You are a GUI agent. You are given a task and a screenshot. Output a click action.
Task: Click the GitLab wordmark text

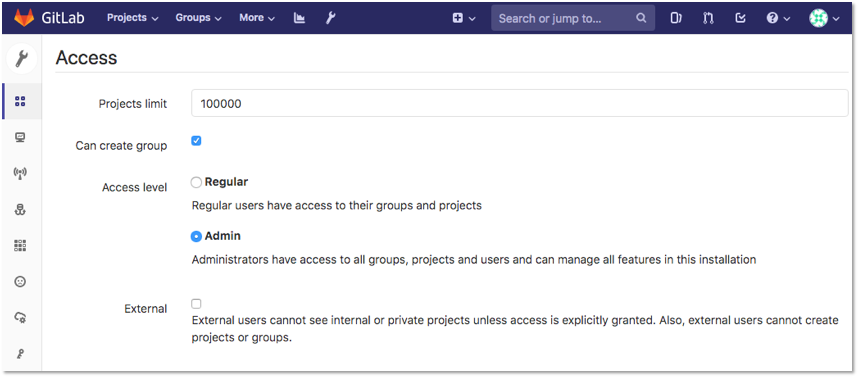pos(63,18)
